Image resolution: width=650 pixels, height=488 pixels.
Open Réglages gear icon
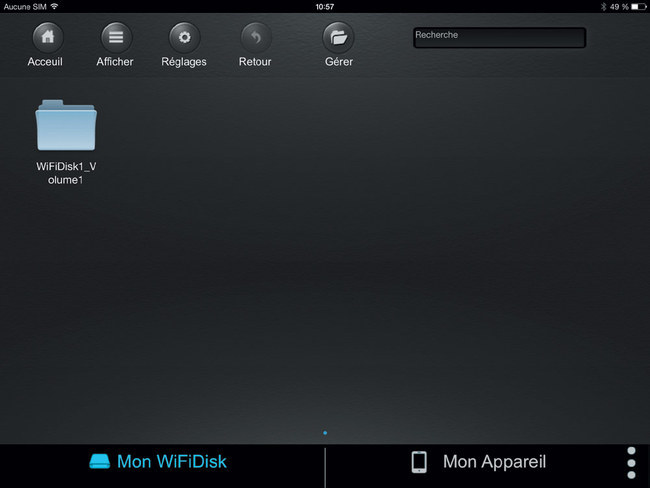[184, 37]
